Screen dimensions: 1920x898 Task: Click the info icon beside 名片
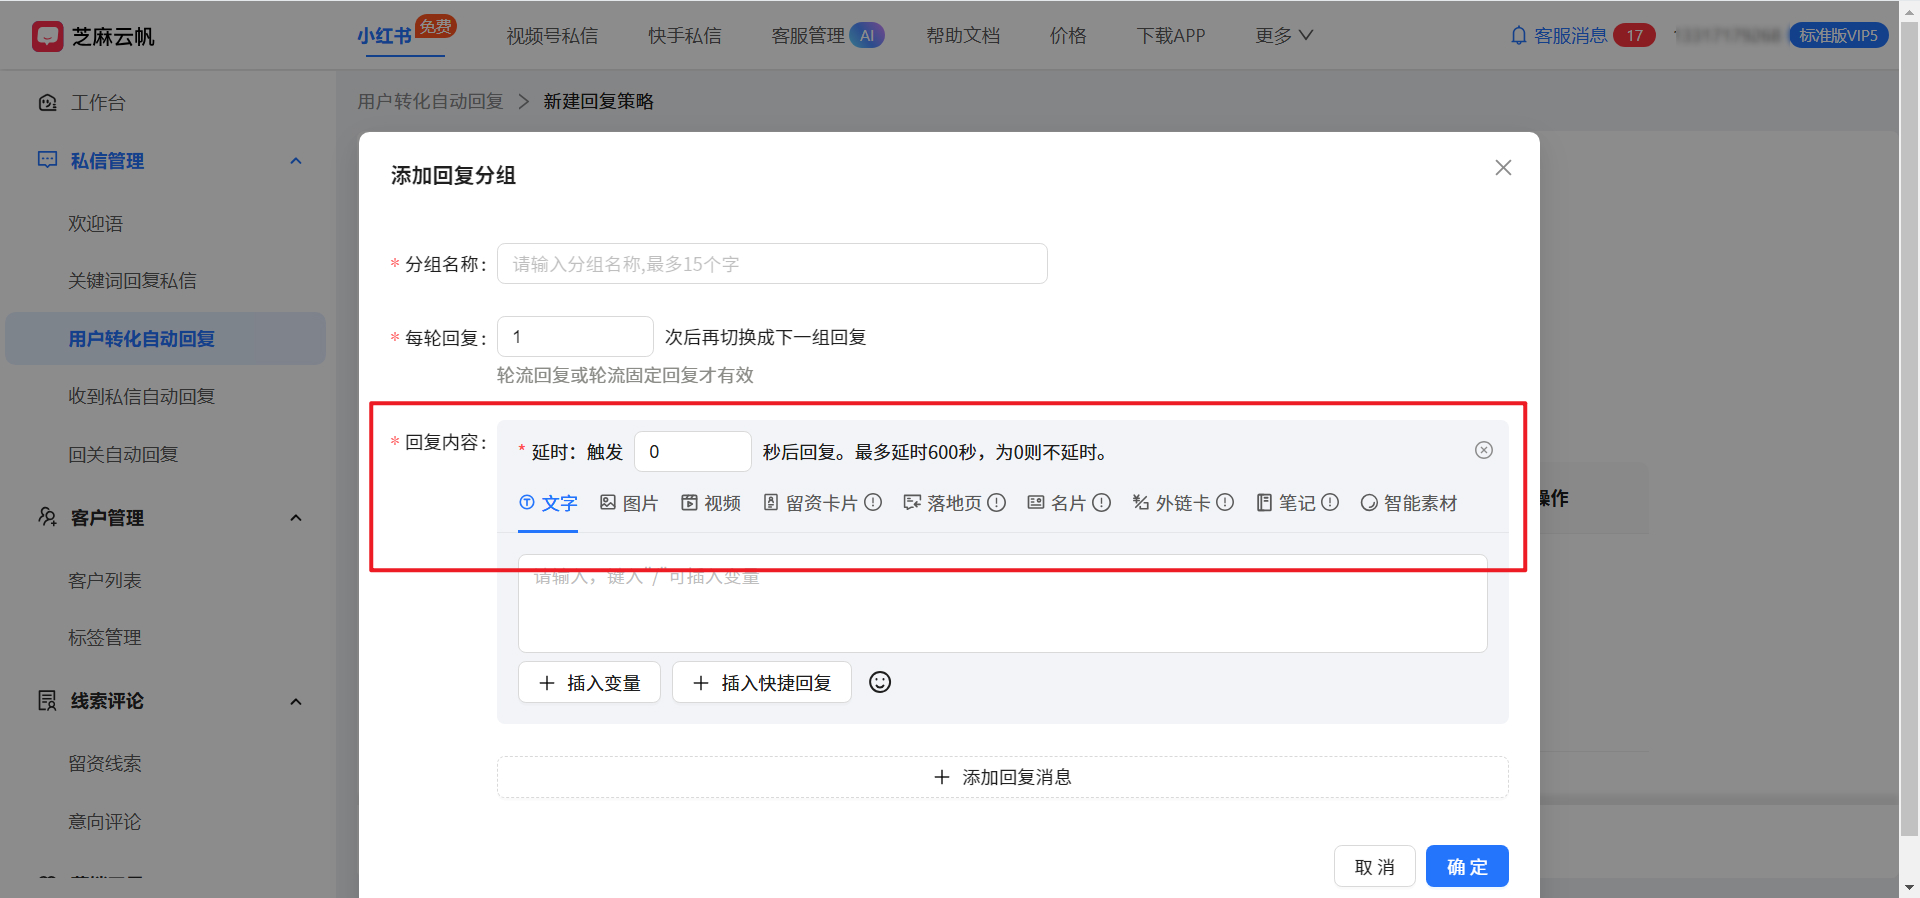1102,502
